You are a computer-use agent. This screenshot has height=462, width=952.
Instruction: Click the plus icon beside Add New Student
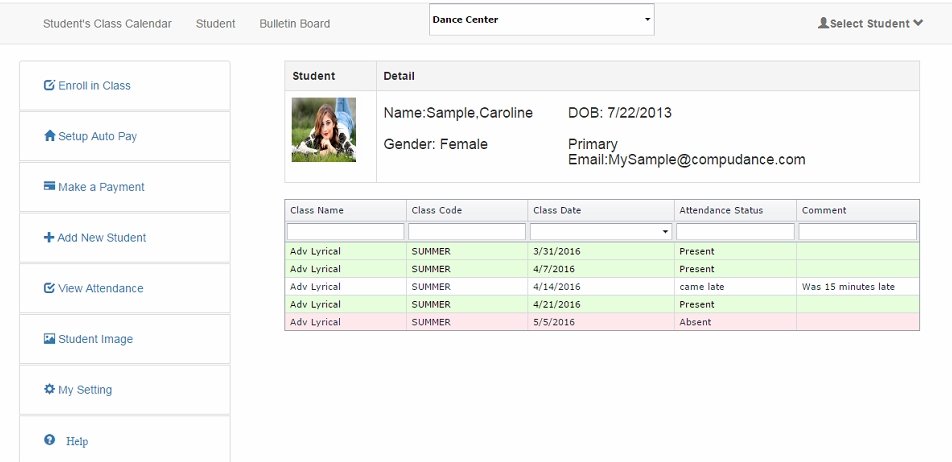49,237
